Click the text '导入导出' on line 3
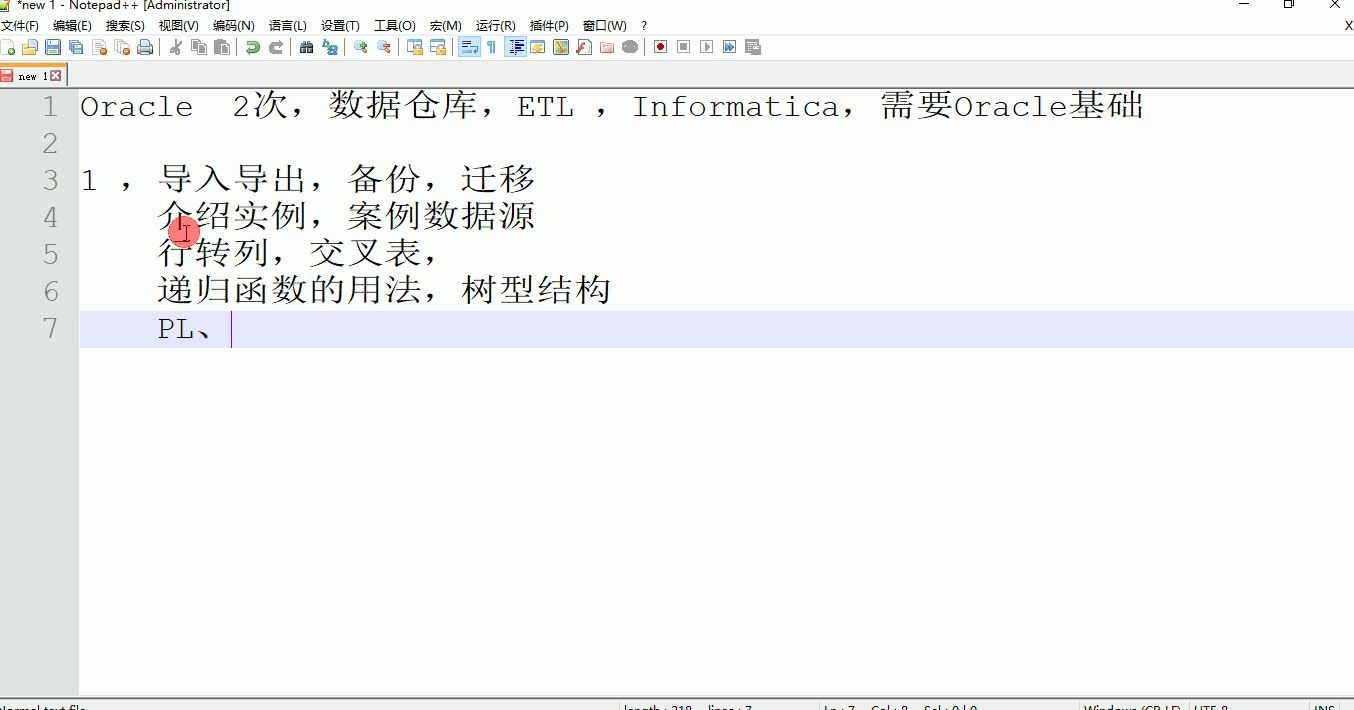Viewport: 1354px width, 710px height. pos(232,180)
